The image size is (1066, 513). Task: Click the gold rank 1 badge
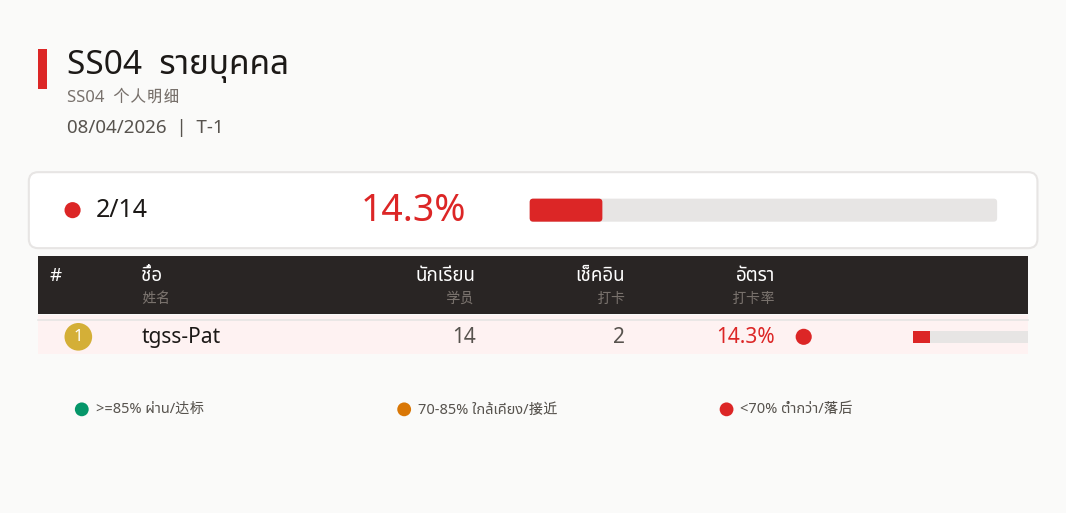[78, 336]
